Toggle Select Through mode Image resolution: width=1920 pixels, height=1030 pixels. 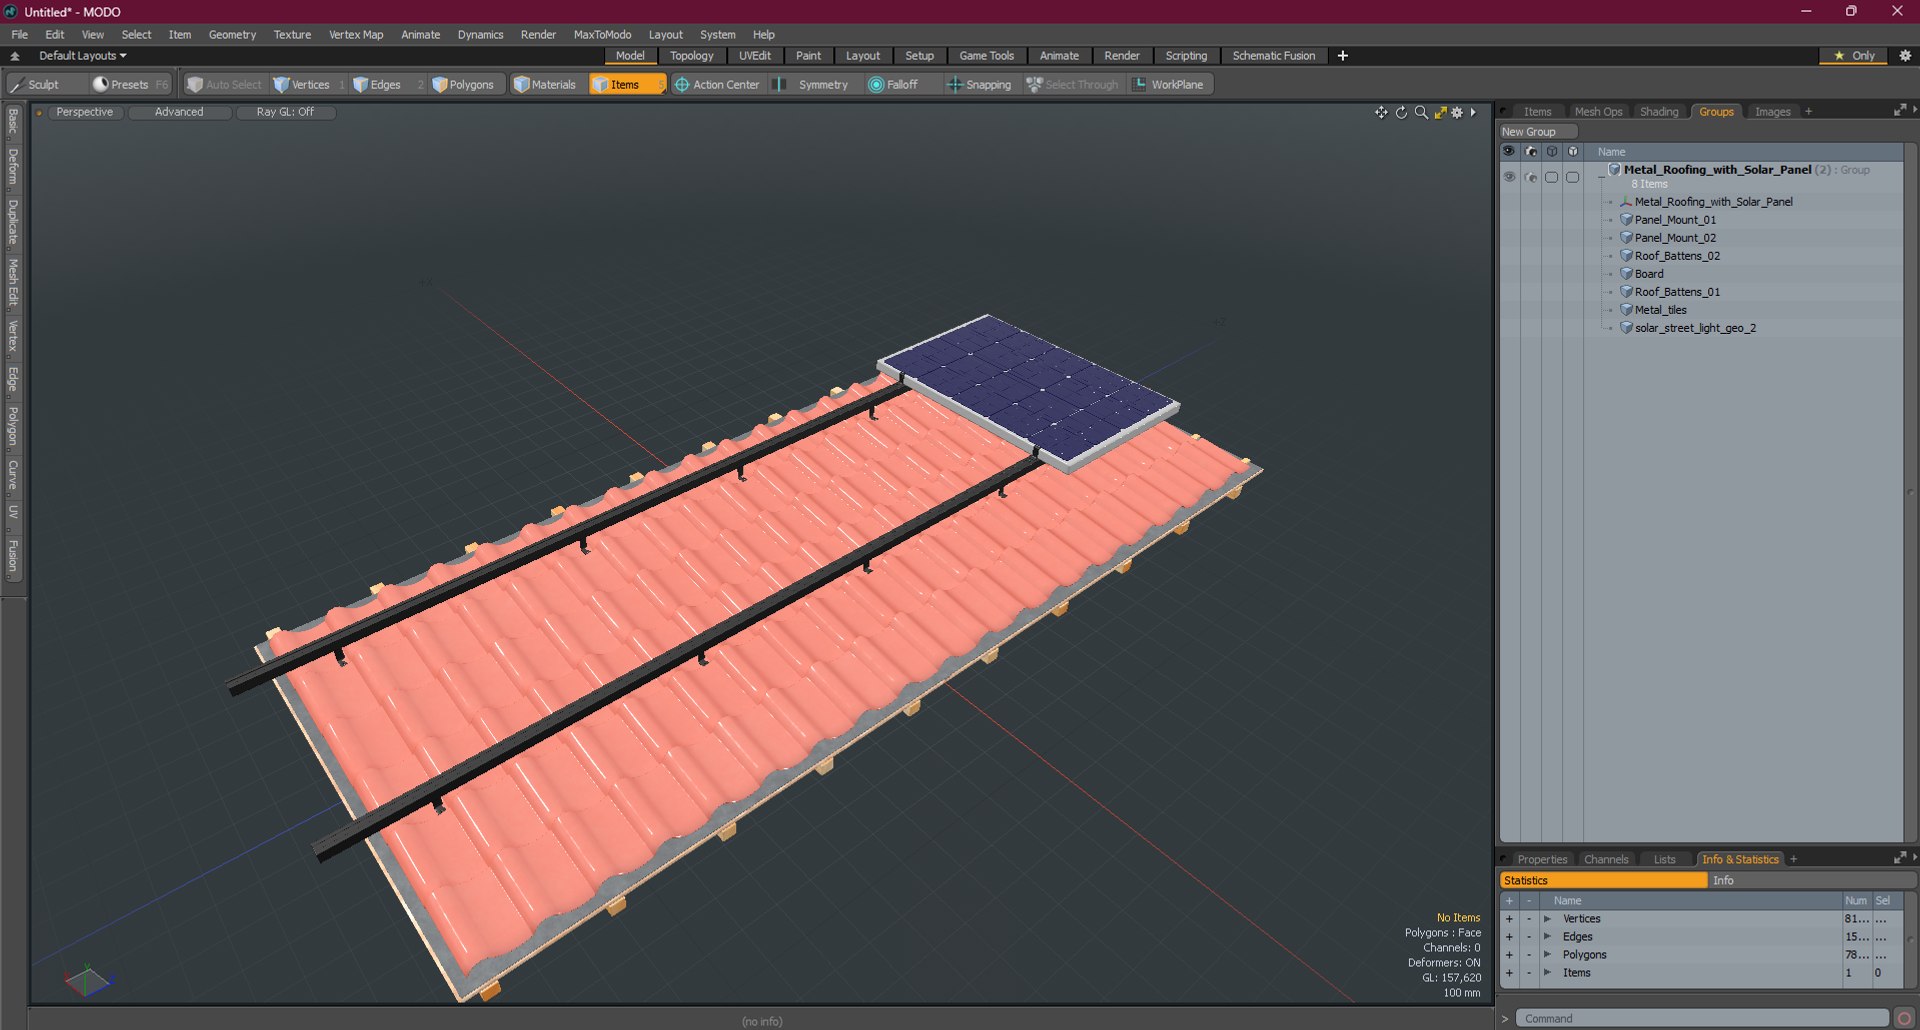click(x=1073, y=85)
